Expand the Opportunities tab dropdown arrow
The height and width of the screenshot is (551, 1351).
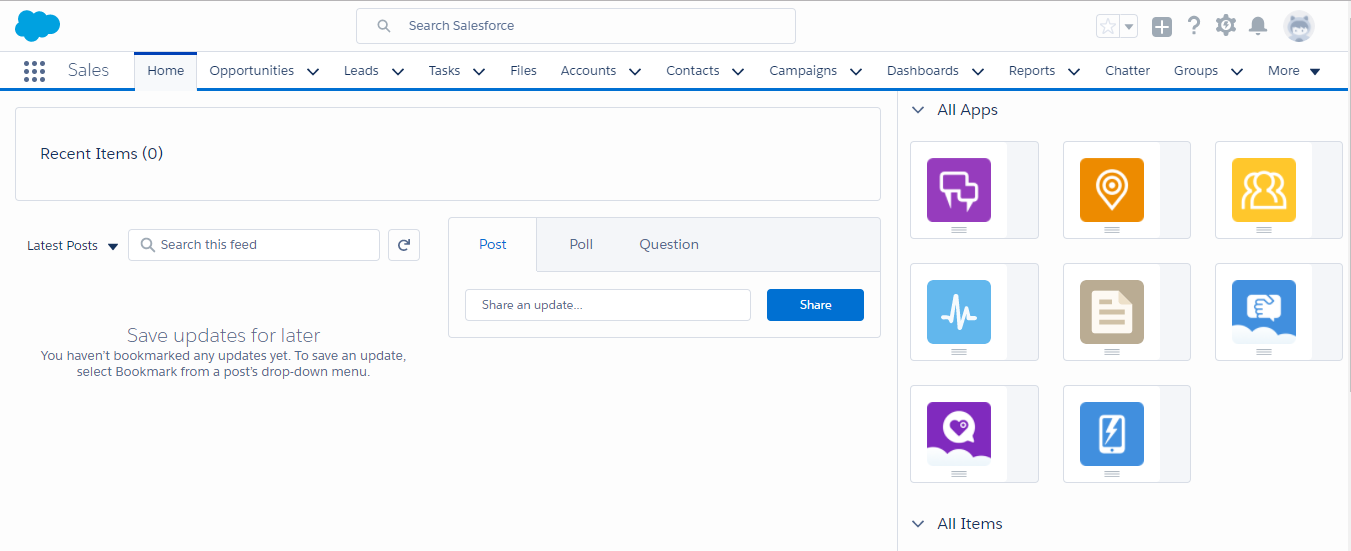pyautogui.click(x=313, y=71)
